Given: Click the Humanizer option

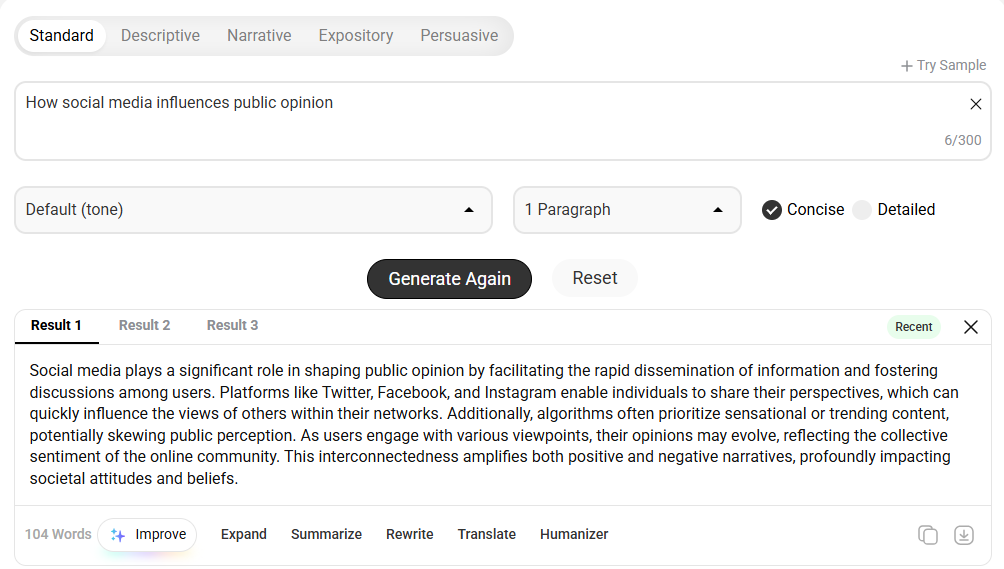Looking at the screenshot, I should click(x=574, y=534).
